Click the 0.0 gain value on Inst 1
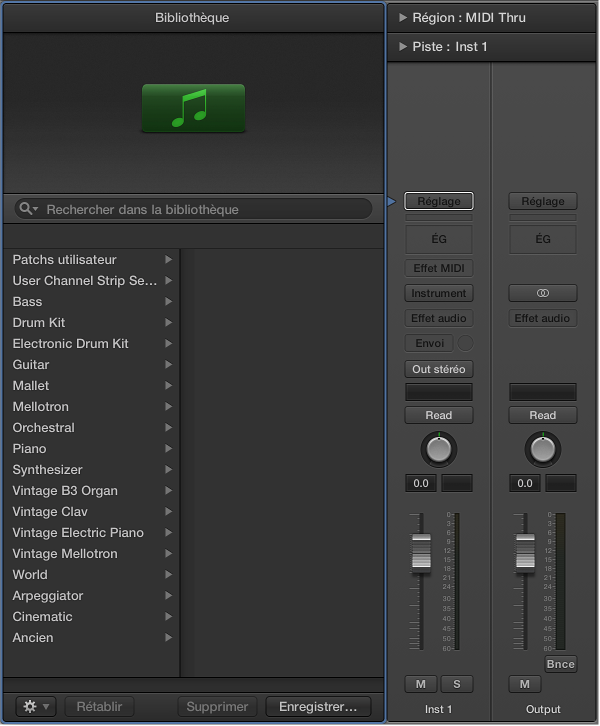The height and width of the screenshot is (726, 600). 420,483
